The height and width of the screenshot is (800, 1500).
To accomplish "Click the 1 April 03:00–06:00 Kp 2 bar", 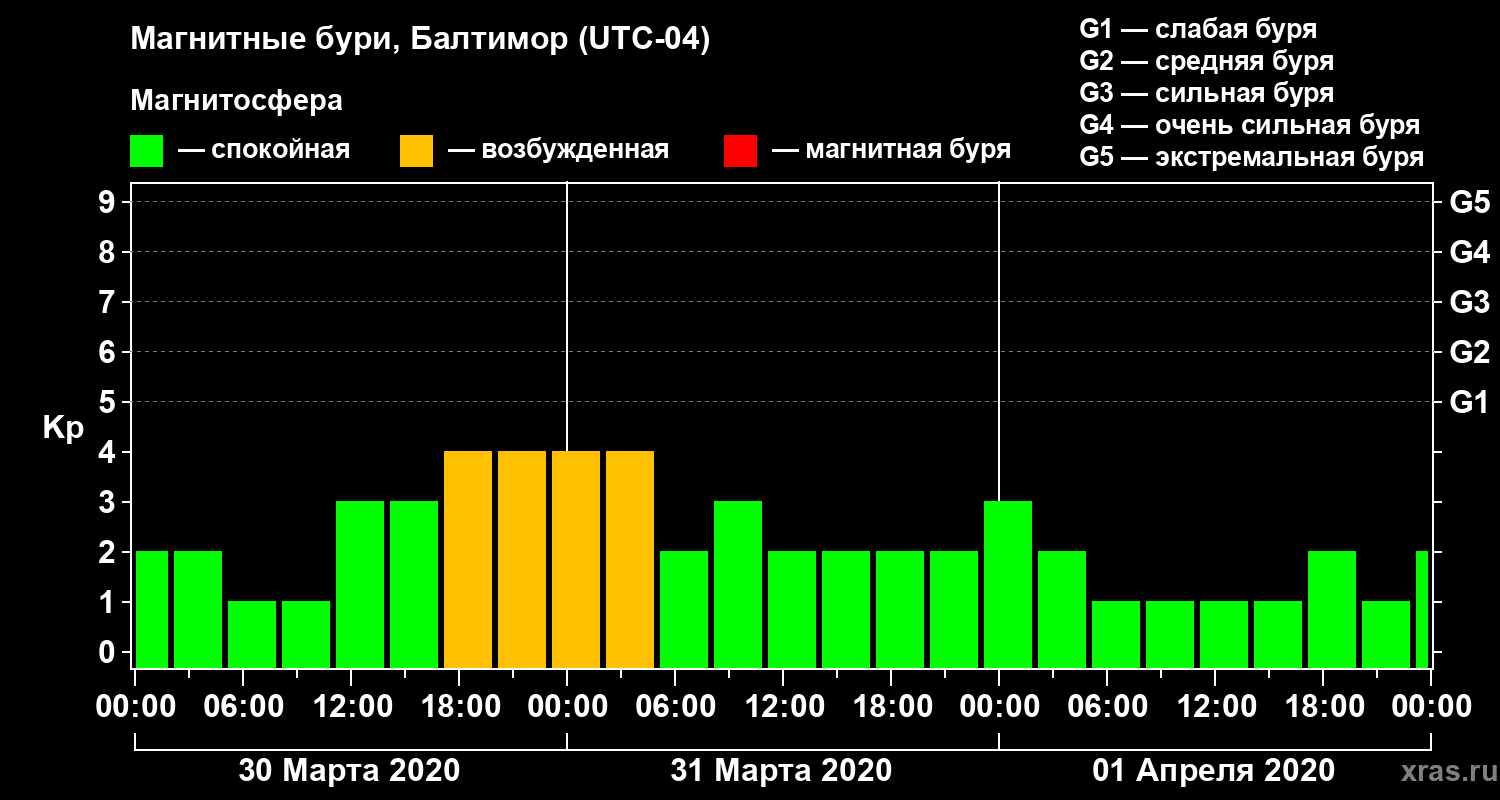I will tap(1062, 609).
